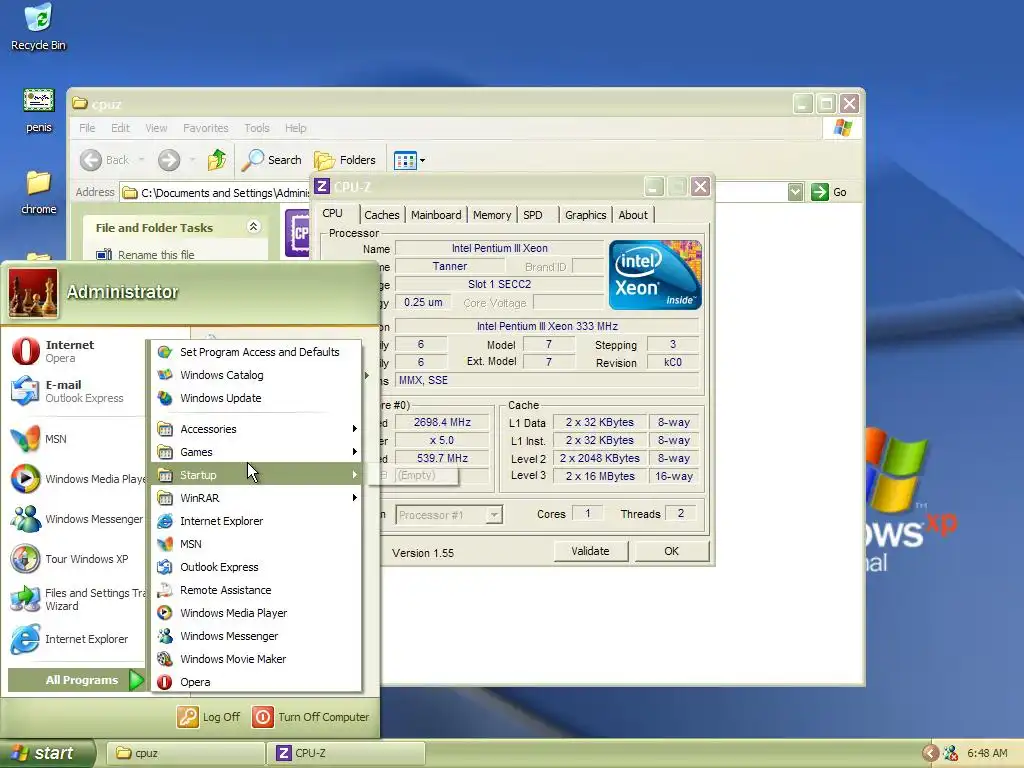The image size is (1024, 768).
Task: Expand Accessories submenu
Action: click(x=258, y=429)
